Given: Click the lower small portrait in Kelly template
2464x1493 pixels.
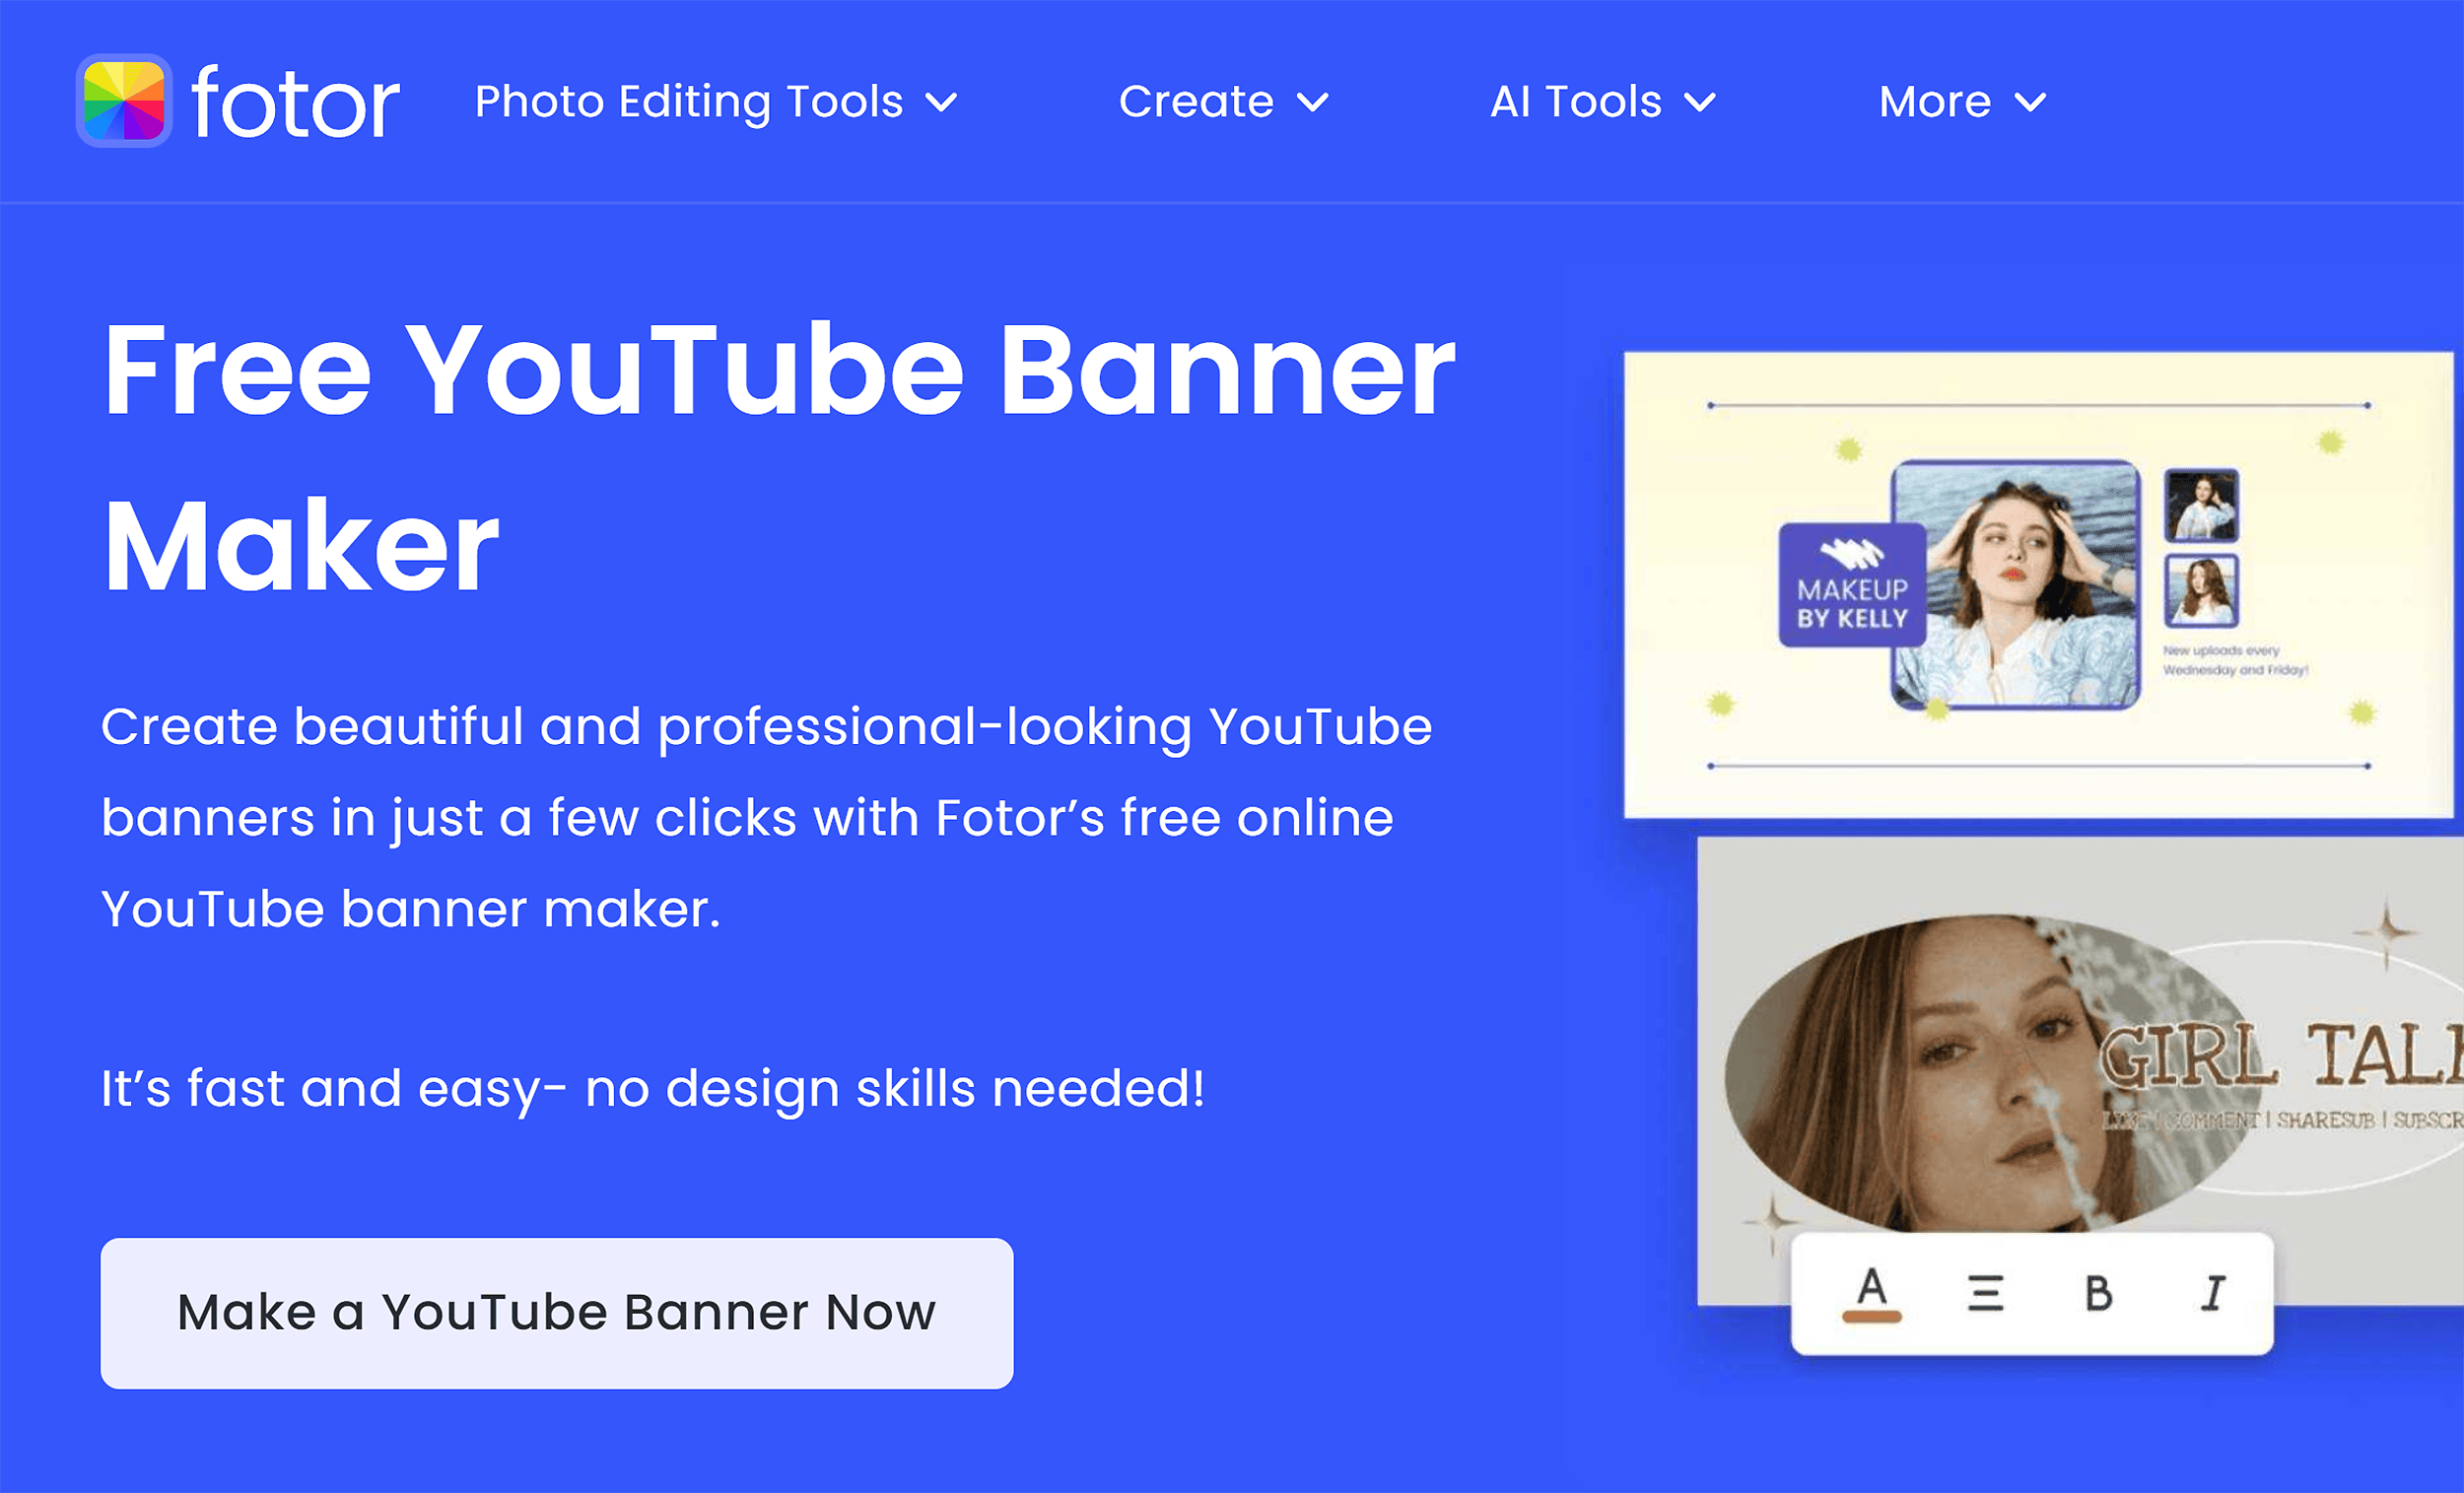Looking at the screenshot, I should click(2201, 590).
